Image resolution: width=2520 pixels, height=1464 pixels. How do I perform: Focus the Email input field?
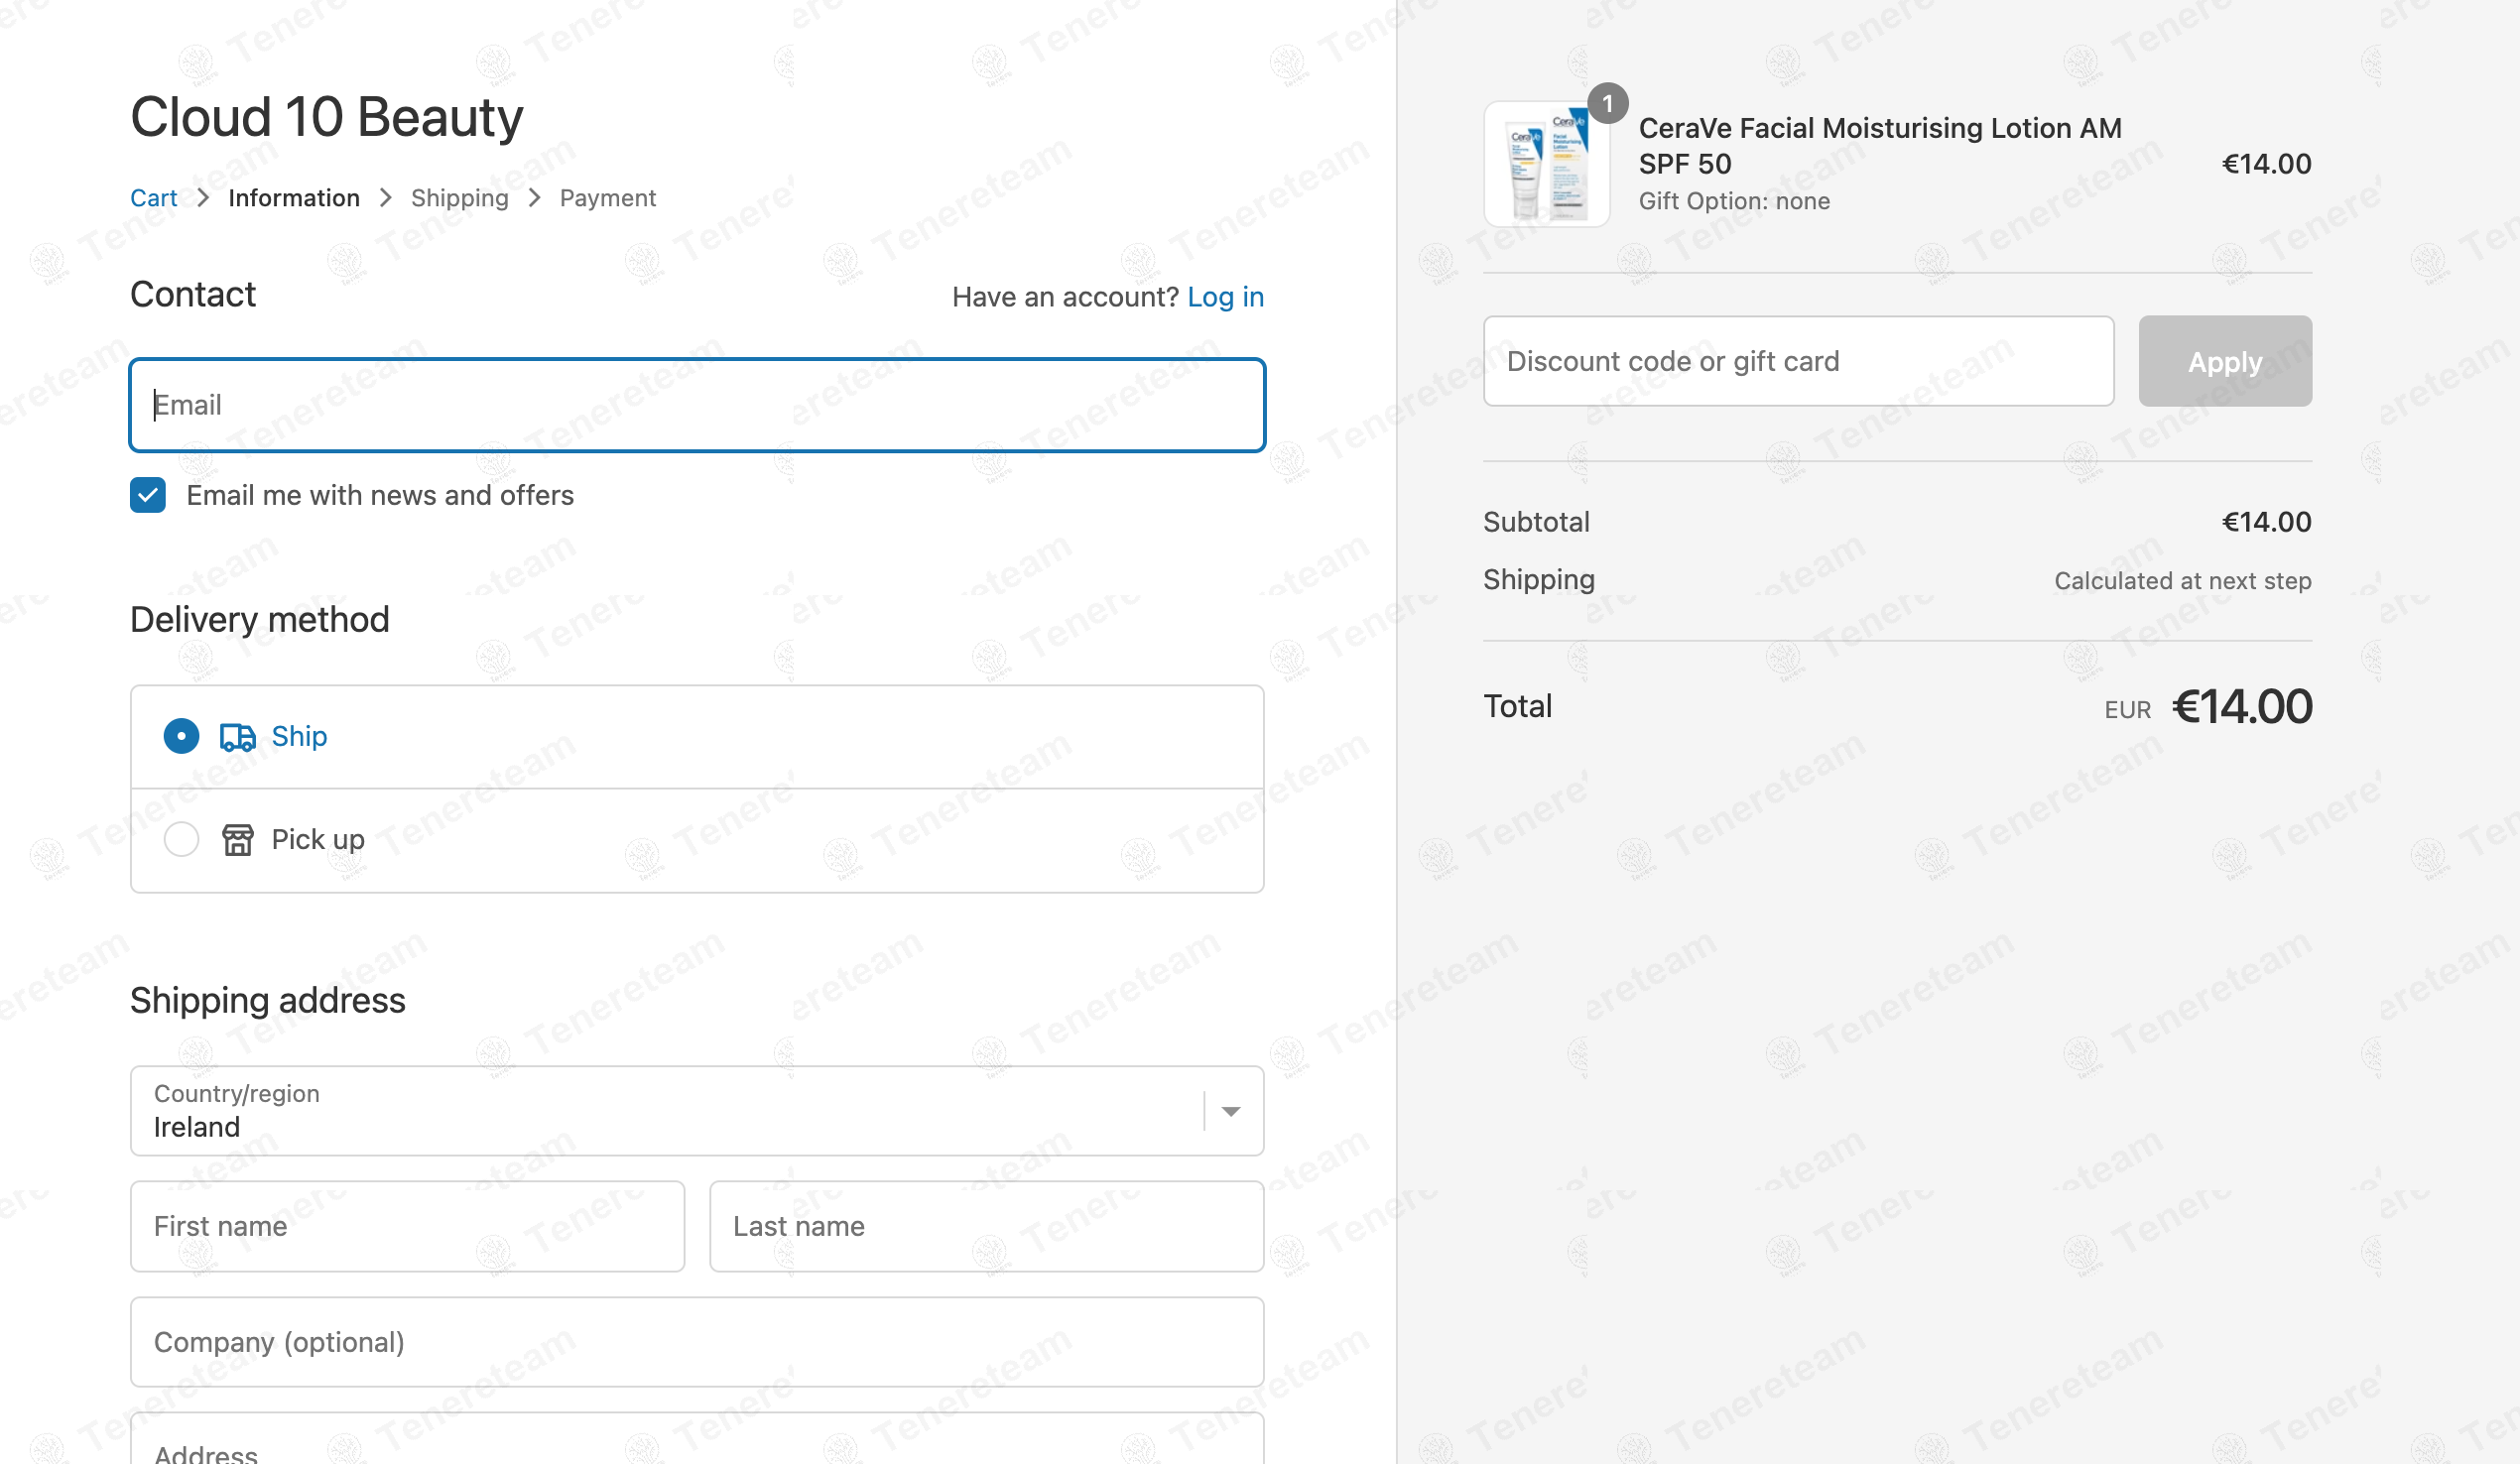tap(697, 405)
